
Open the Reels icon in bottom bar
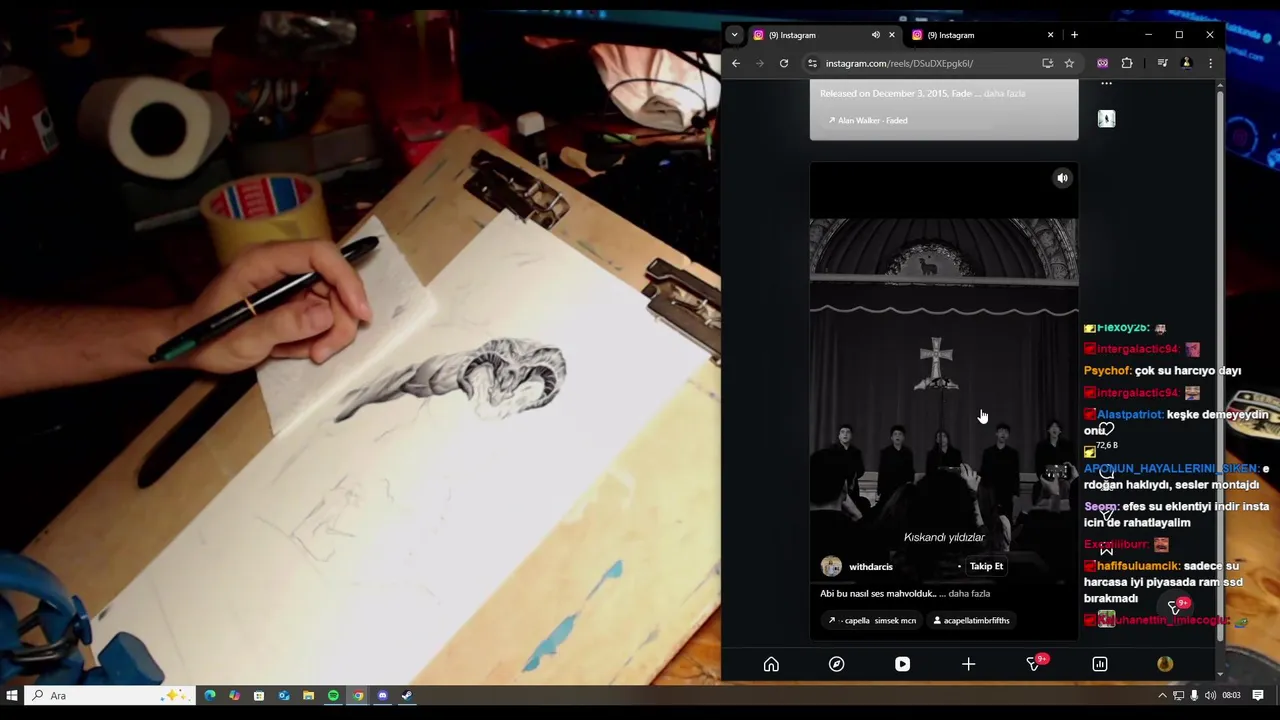tap(902, 664)
